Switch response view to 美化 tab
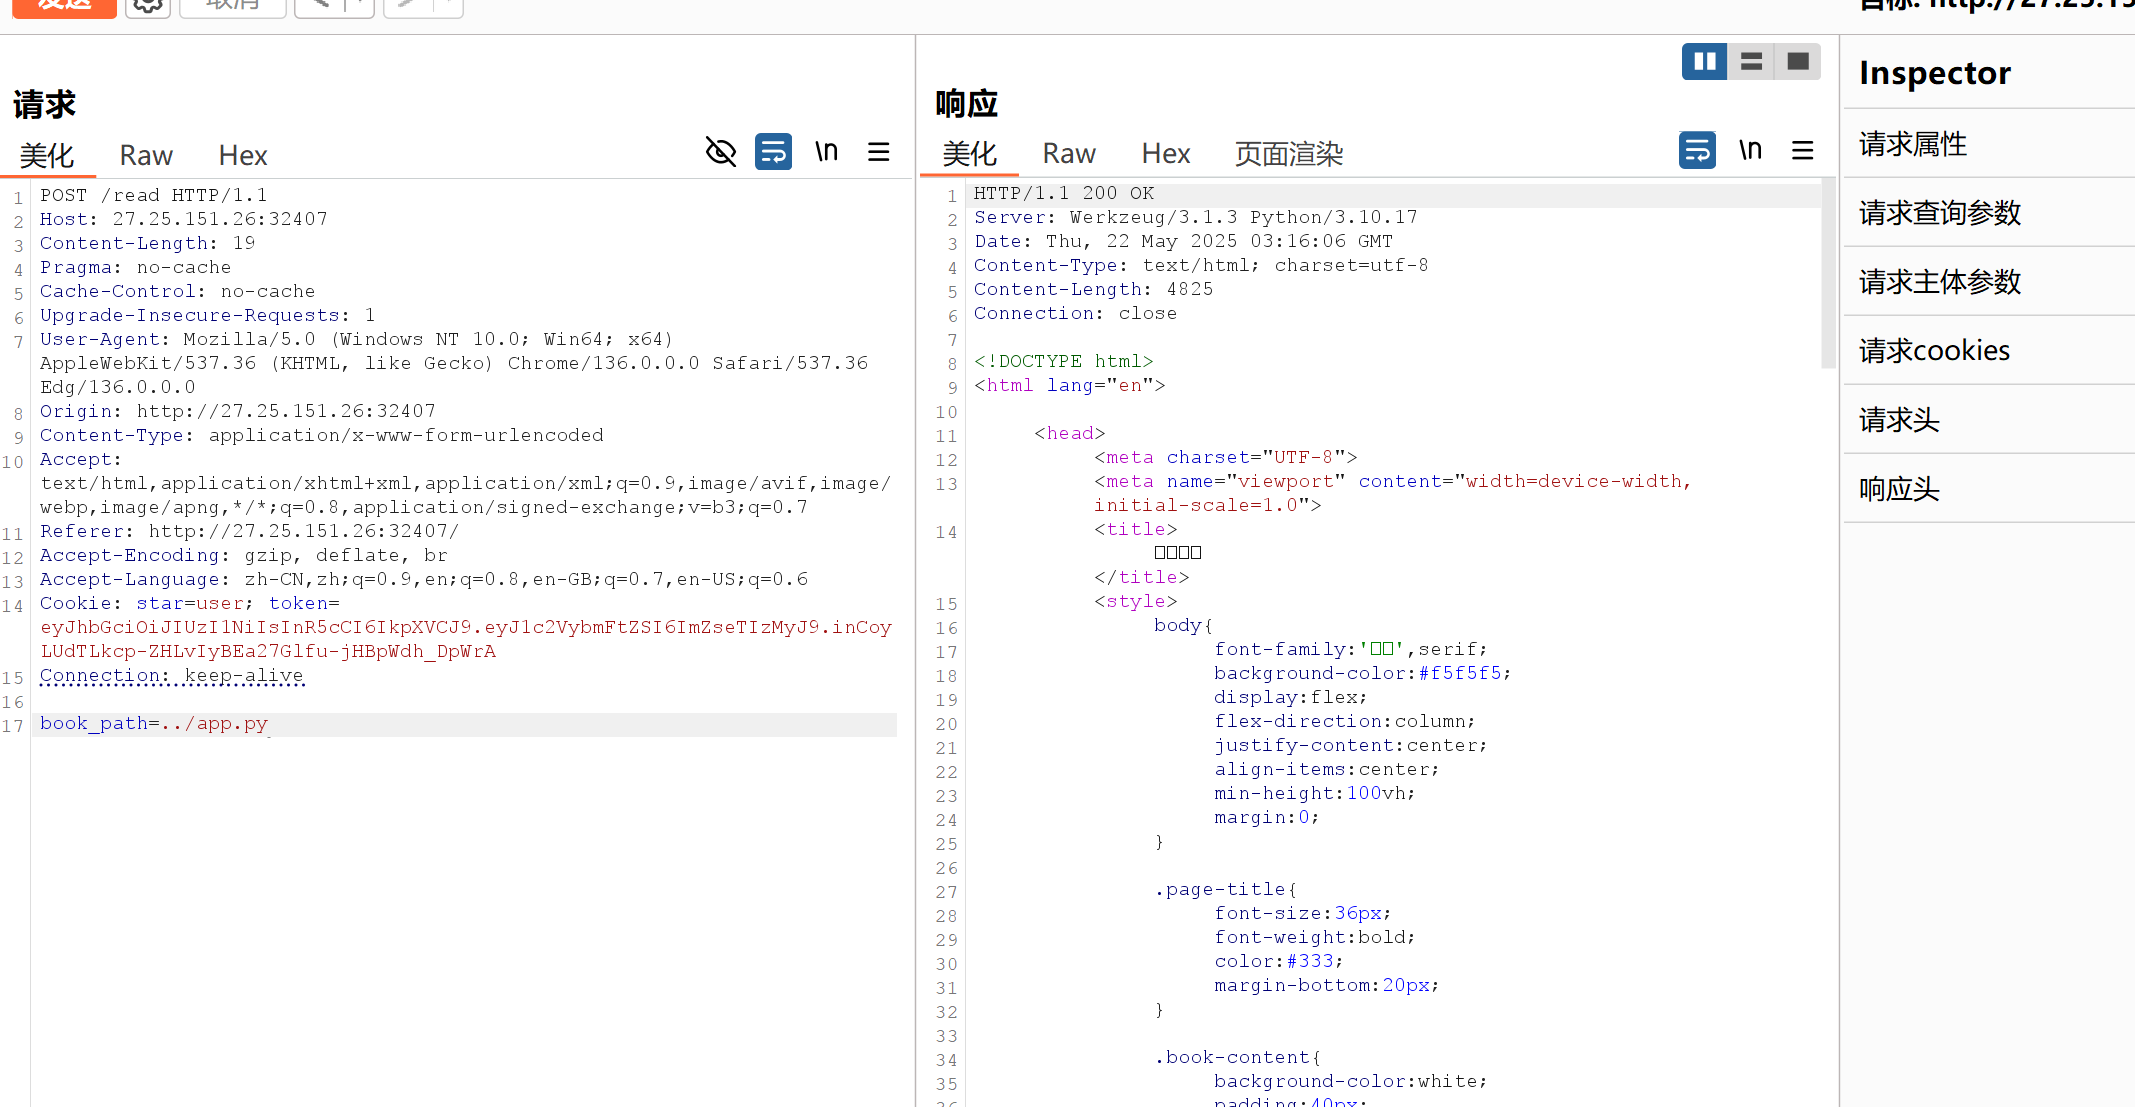Image resolution: width=2135 pixels, height=1107 pixels. (x=970, y=153)
